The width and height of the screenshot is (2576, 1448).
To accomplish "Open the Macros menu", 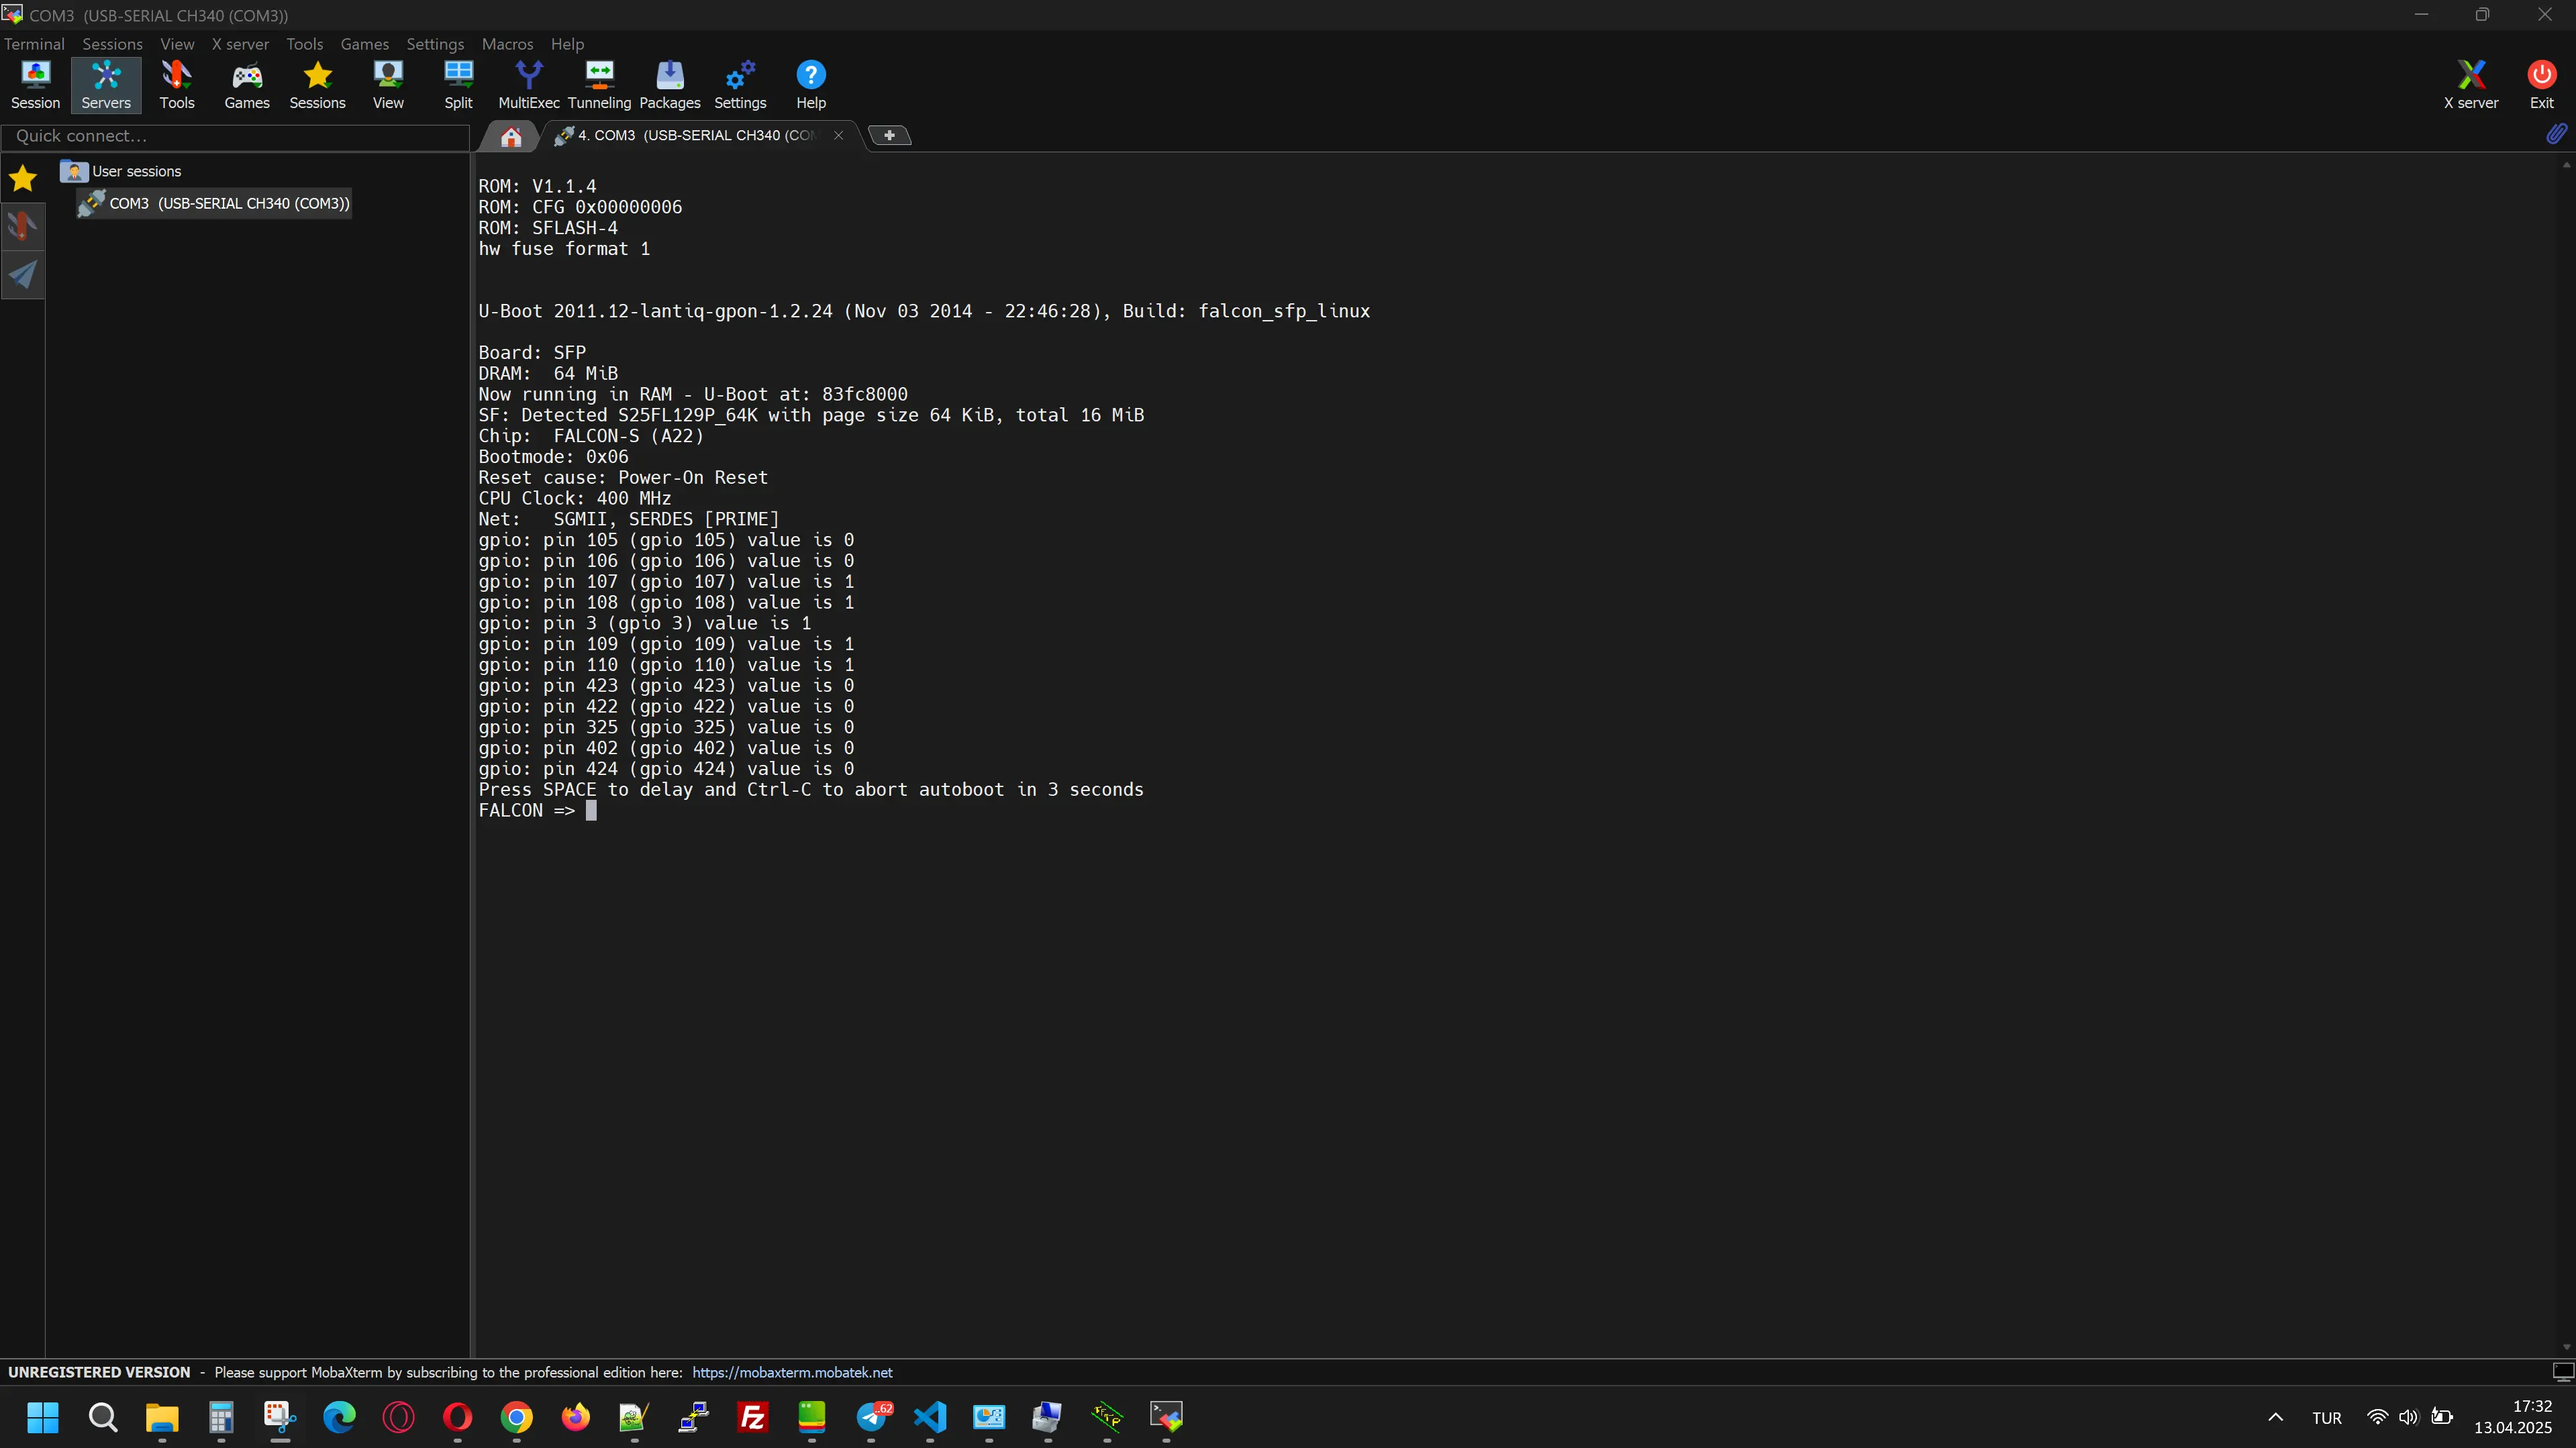I will [507, 44].
